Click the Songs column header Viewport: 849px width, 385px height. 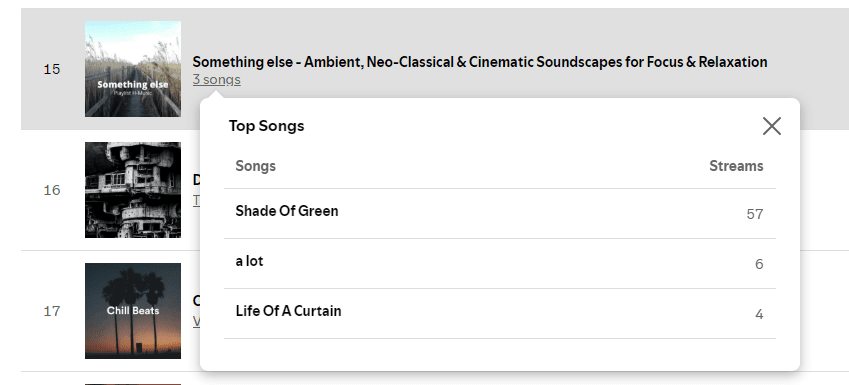256,166
